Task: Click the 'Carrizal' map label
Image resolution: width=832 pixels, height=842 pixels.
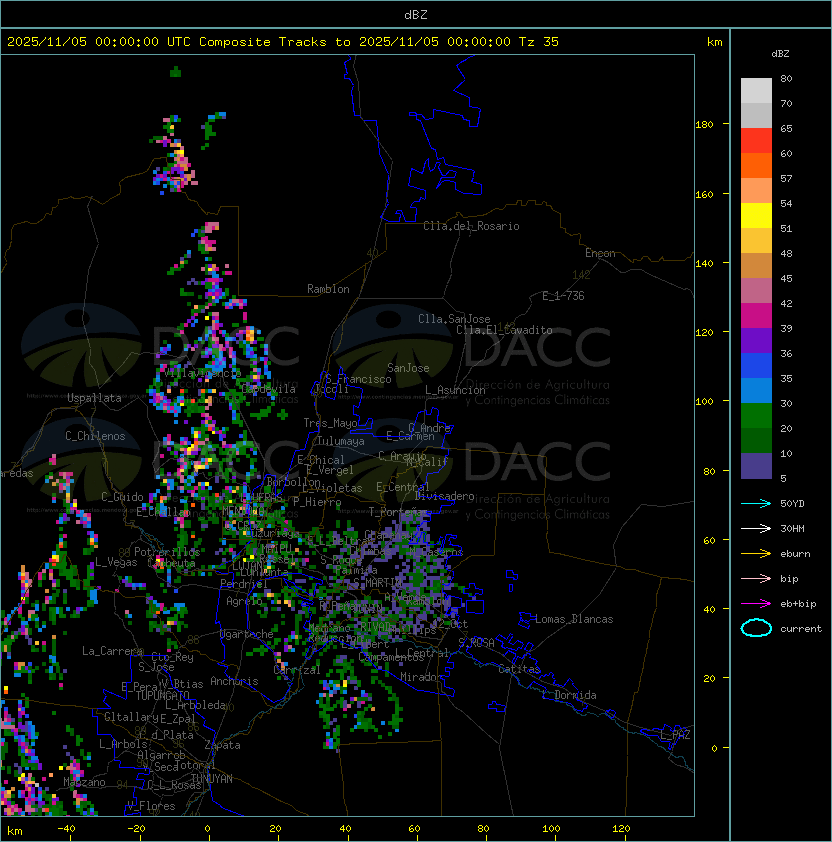Action: pos(297,670)
